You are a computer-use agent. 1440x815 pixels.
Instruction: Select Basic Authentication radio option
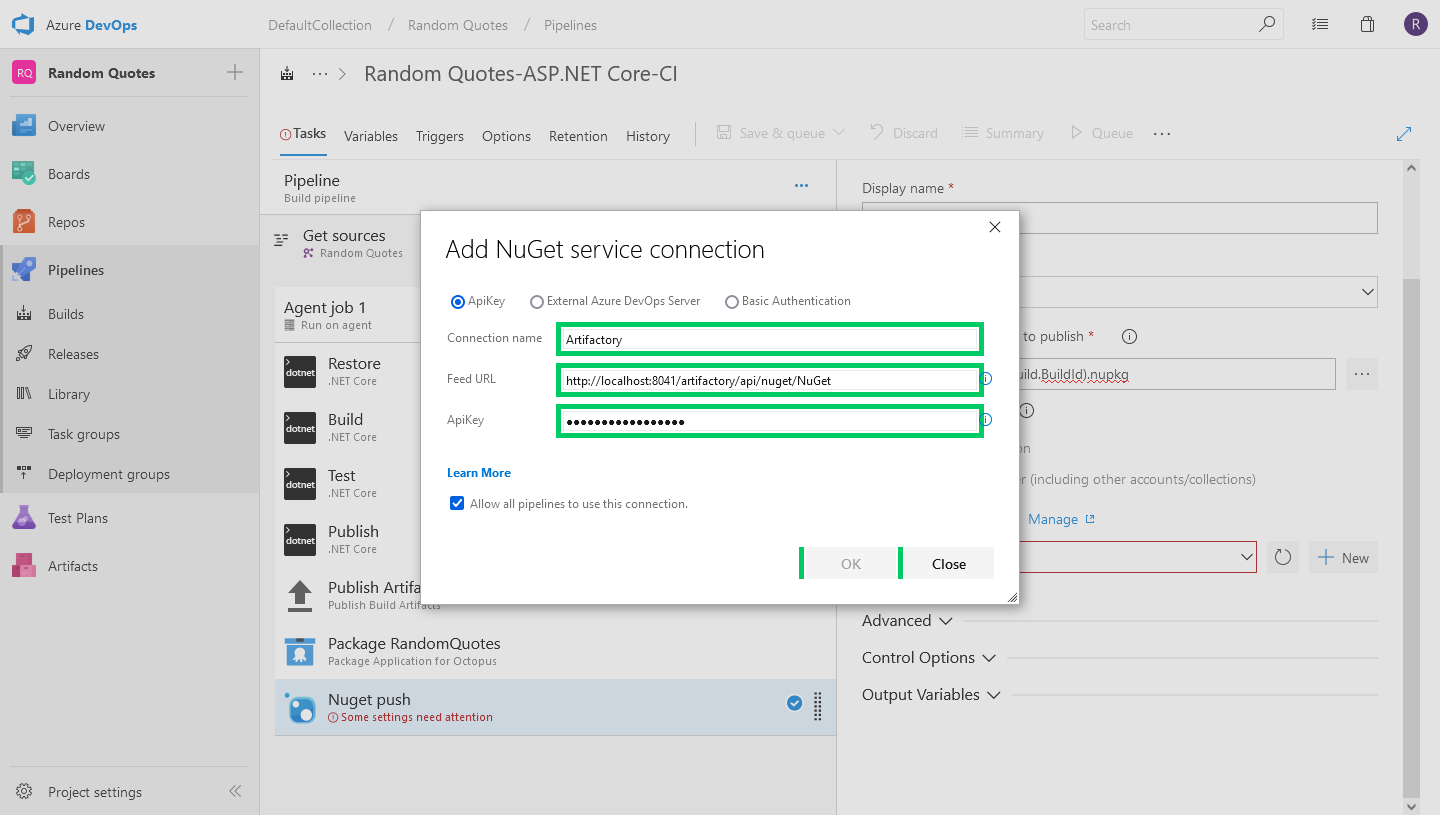tap(732, 301)
